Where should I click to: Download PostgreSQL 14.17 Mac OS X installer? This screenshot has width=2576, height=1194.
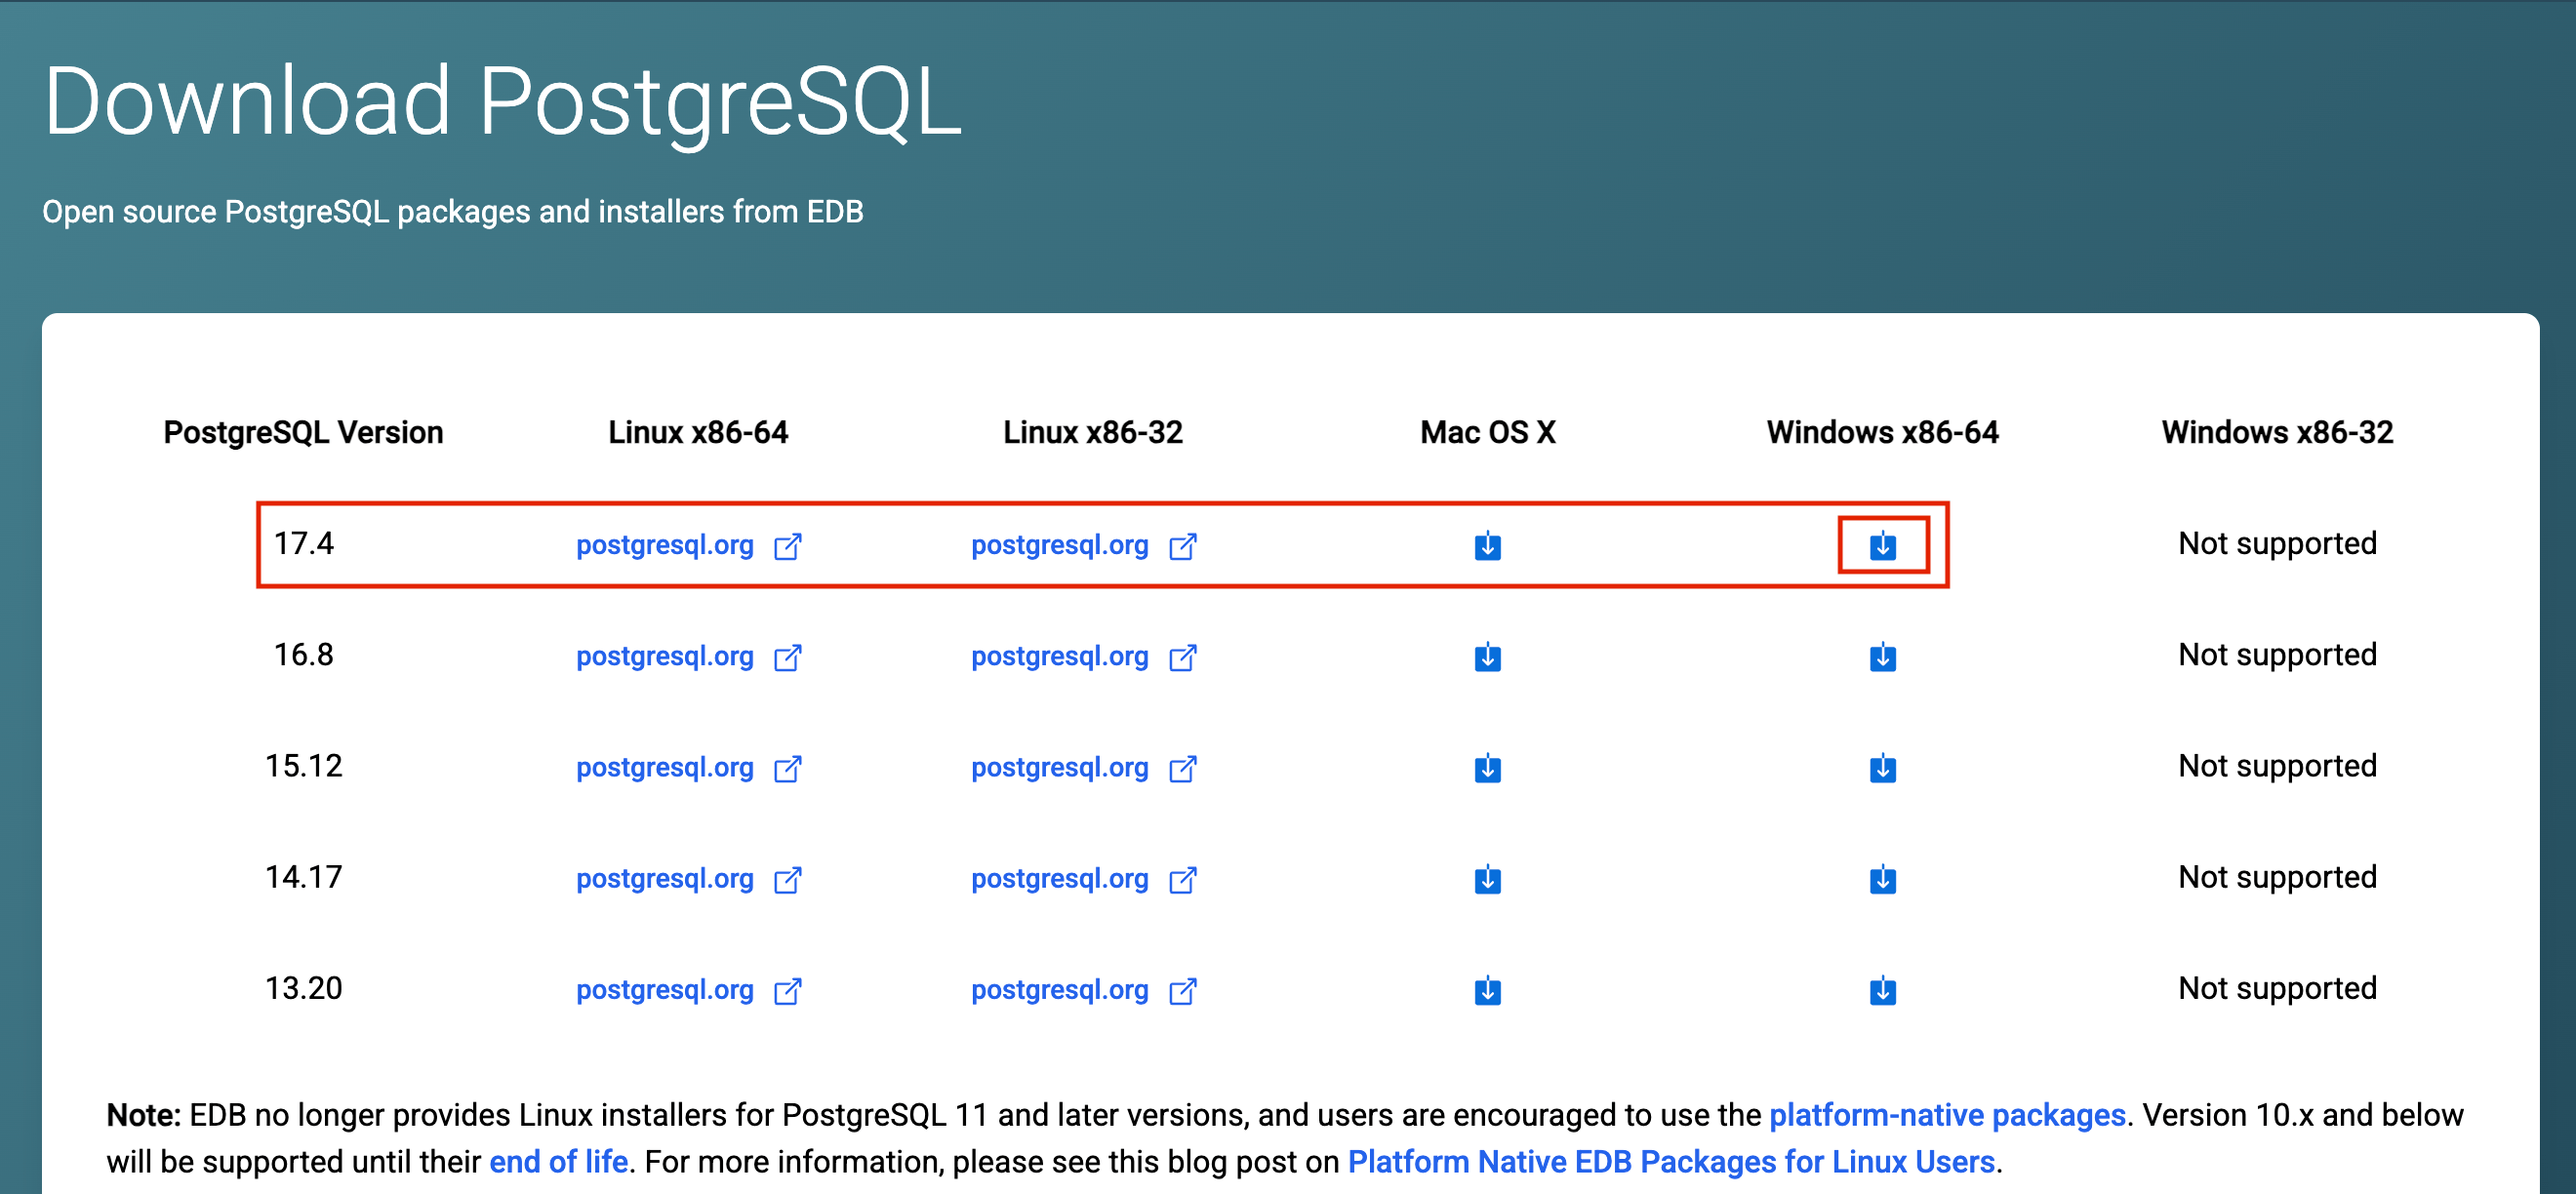(1487, 879)
